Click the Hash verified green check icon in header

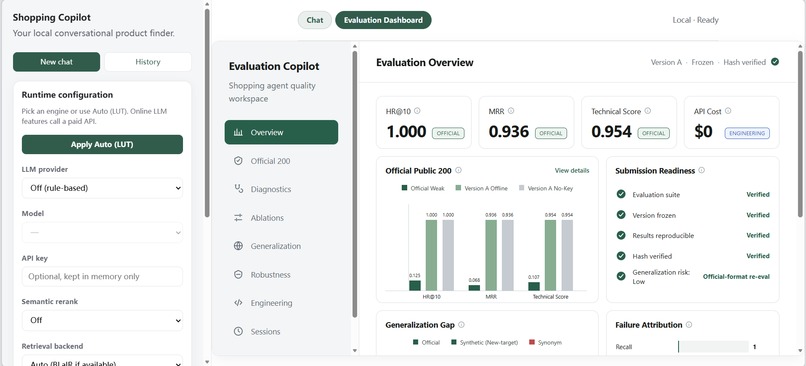775,62
